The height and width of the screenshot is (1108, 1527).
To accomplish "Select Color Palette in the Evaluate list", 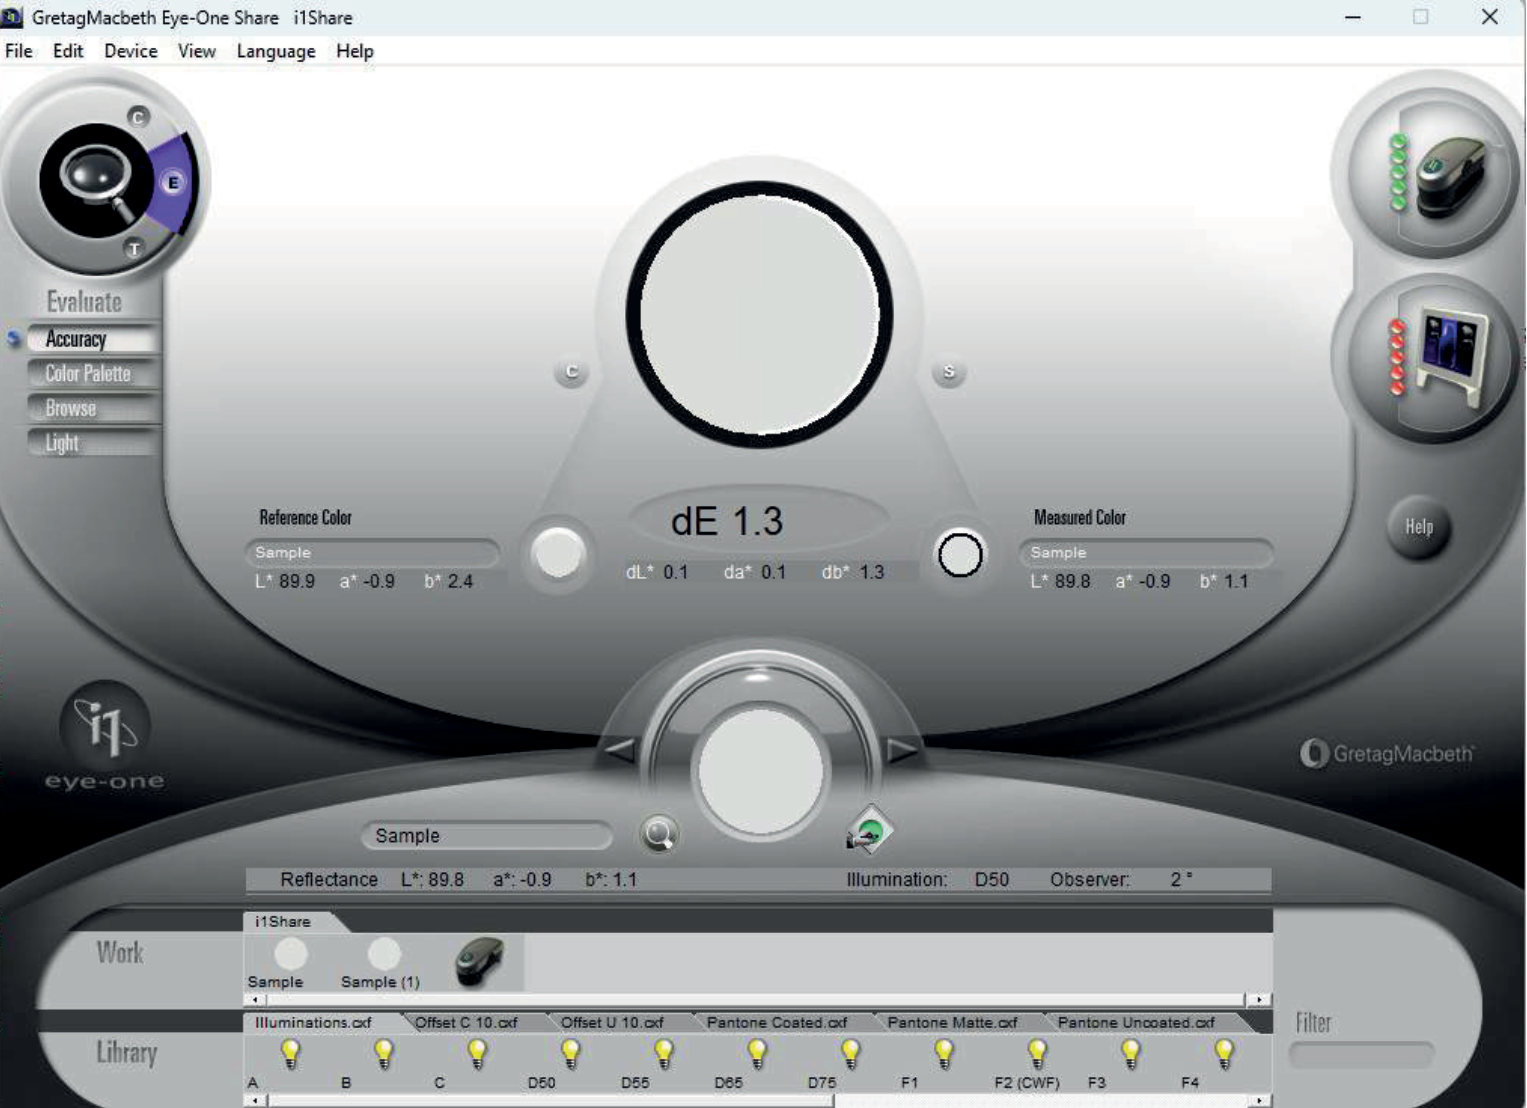I will [x=92, y=374].
